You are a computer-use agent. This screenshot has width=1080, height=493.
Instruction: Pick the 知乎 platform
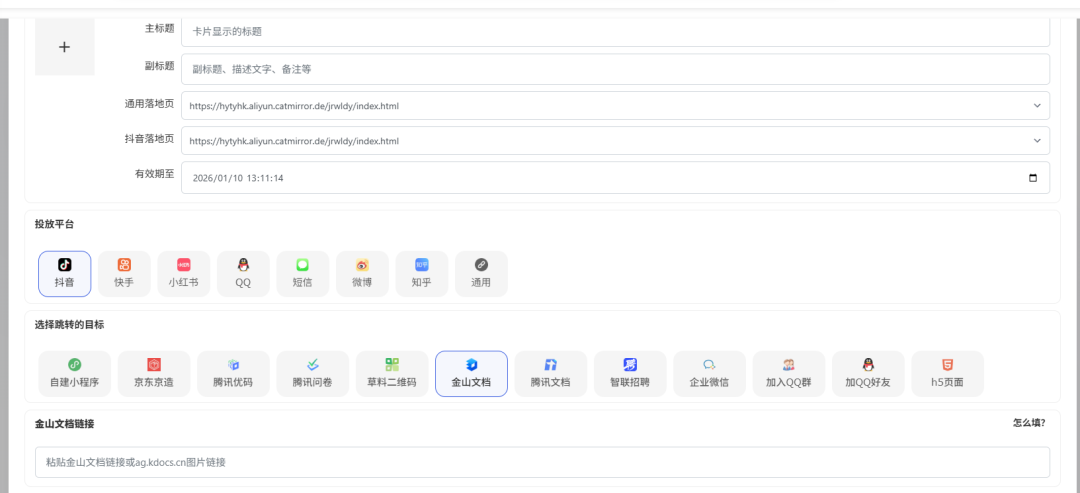(x=422, y=273)
